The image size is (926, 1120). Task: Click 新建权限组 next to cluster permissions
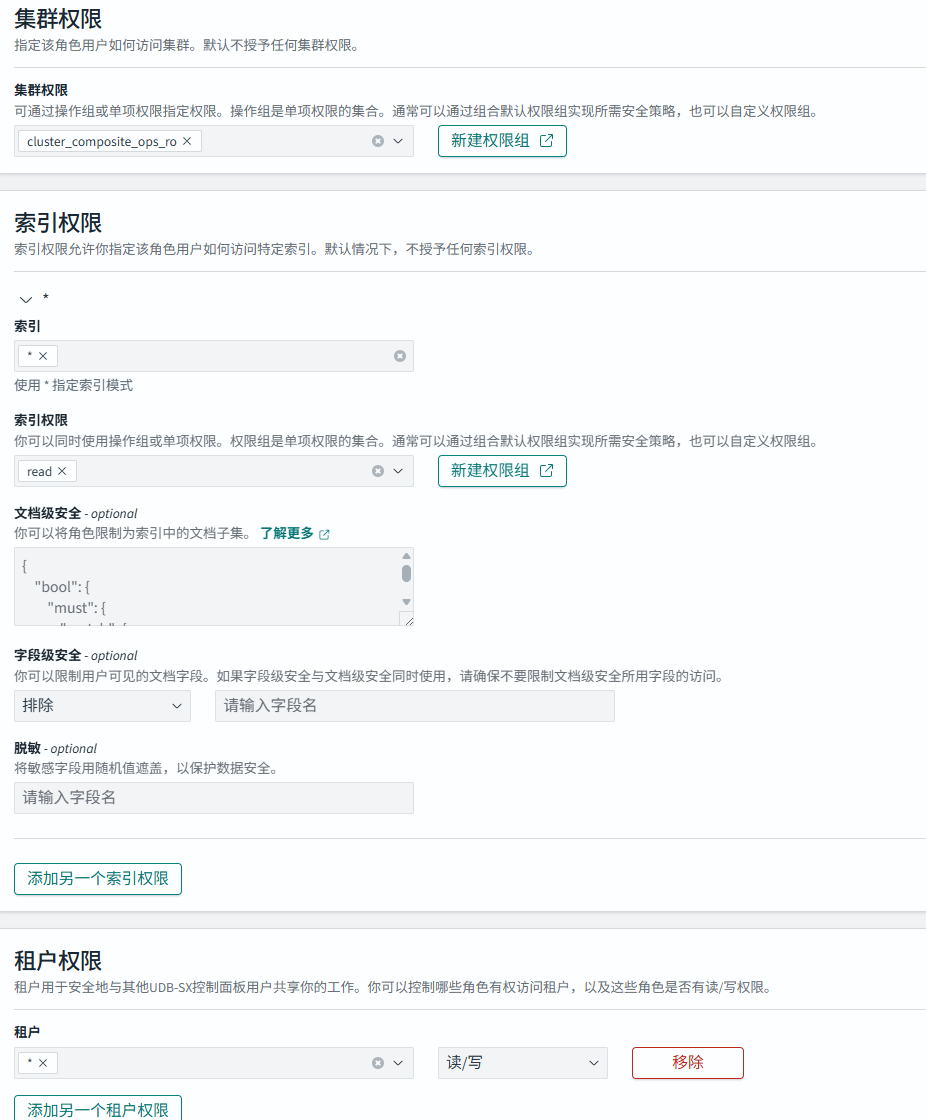tap(501, 141)
